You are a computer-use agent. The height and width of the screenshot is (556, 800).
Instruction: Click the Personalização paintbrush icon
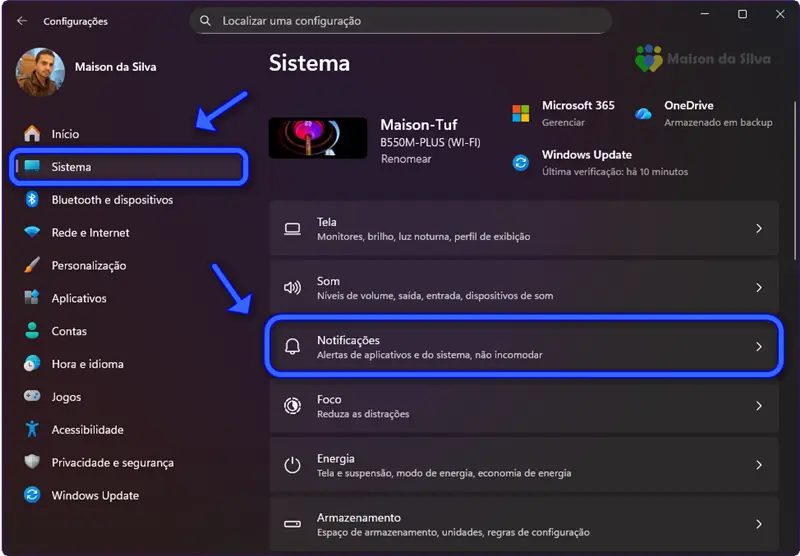(x=32, y=266)
